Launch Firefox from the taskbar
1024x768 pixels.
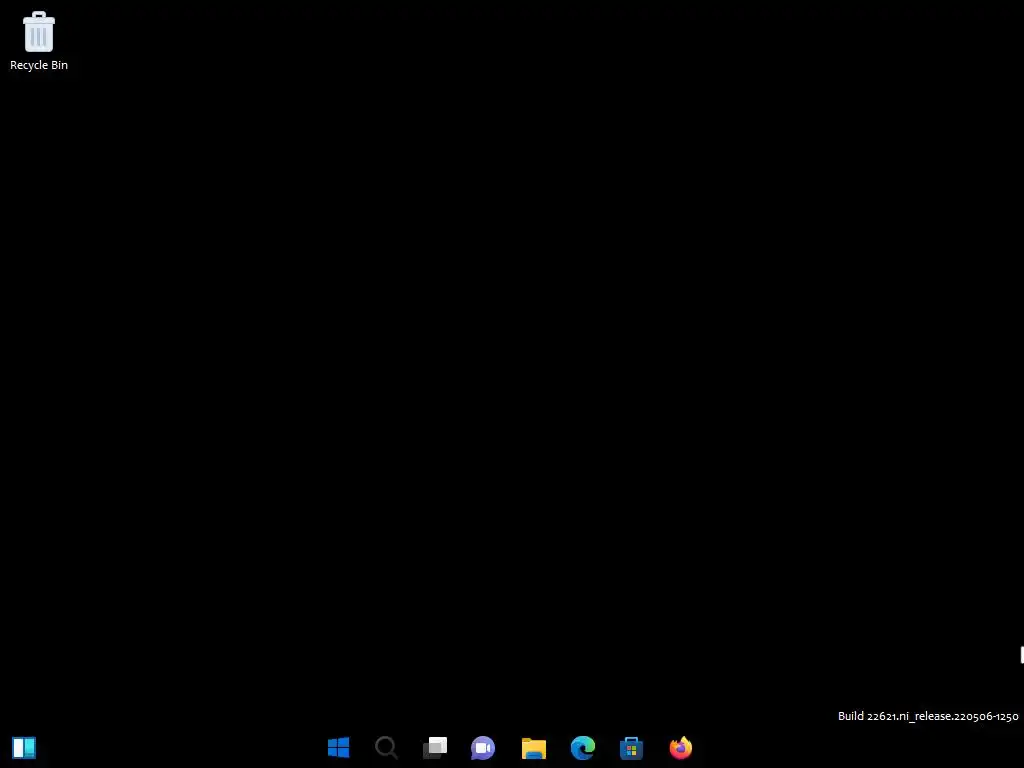tap(680, 748)
